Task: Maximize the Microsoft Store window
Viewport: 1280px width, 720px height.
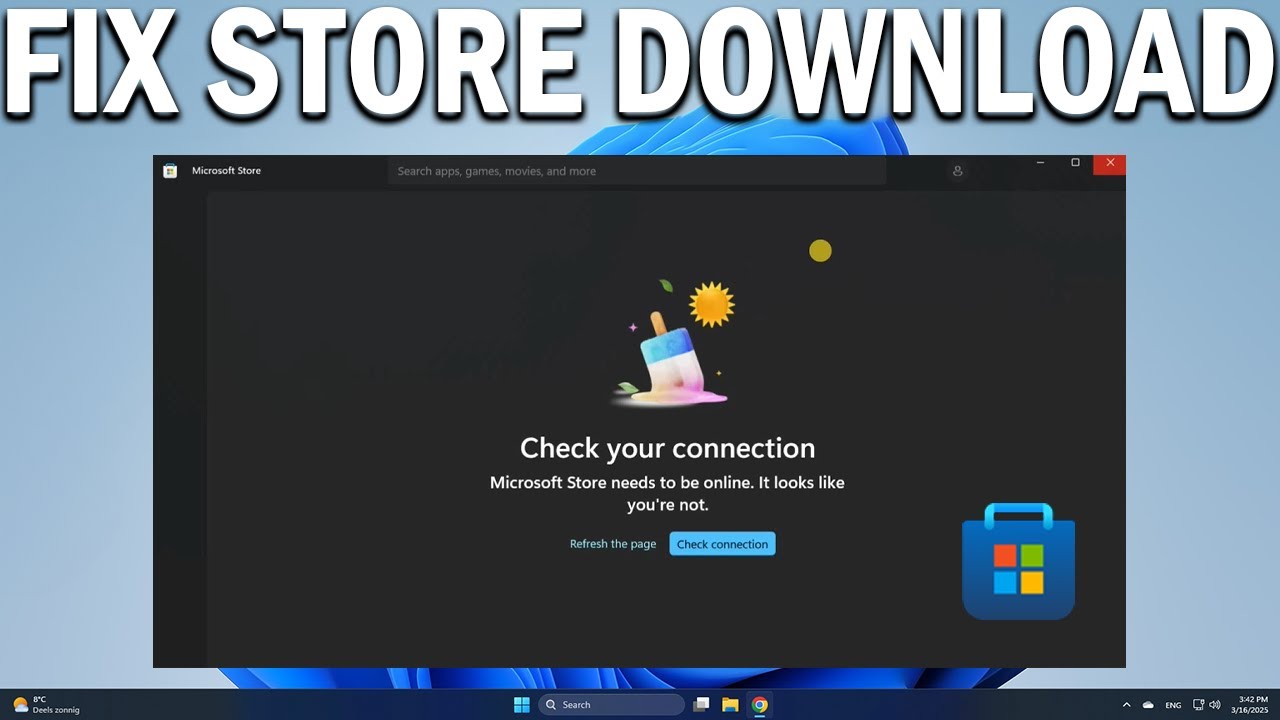Action: [x=1075, y=163]
